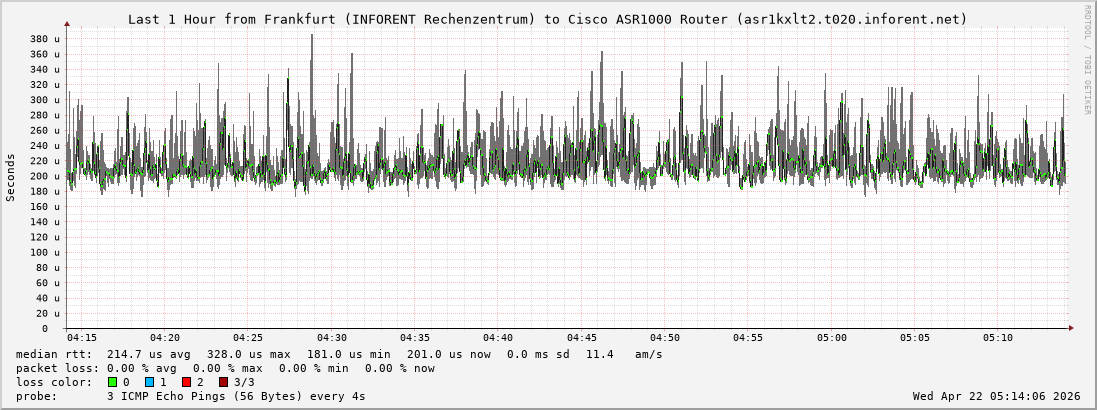1097x410 pixels.
Task: Click the Wed Apr 22 timestamp text
Action: pos(996,396)
